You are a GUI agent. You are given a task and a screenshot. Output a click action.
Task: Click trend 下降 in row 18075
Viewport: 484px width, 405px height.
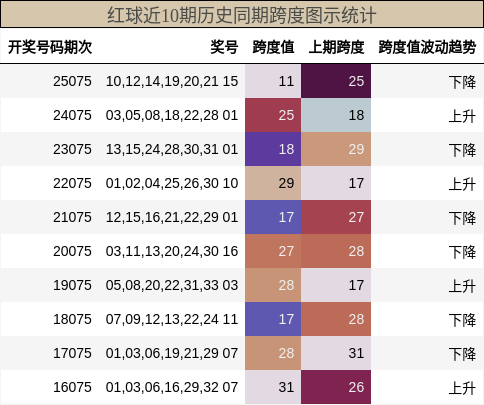pyautogui.click(x=462, y=320)
